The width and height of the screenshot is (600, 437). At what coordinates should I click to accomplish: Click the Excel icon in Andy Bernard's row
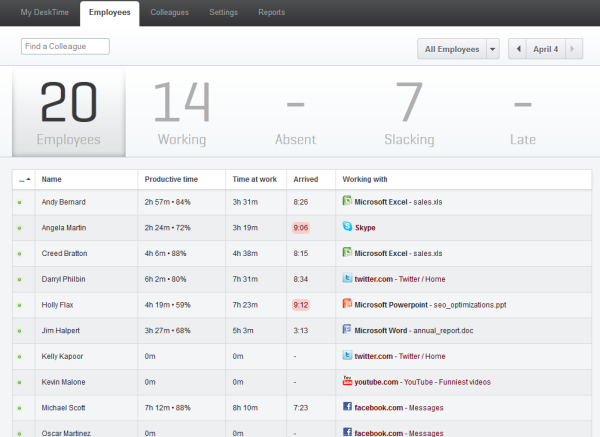pyautogui.click(x=347, y=202)
